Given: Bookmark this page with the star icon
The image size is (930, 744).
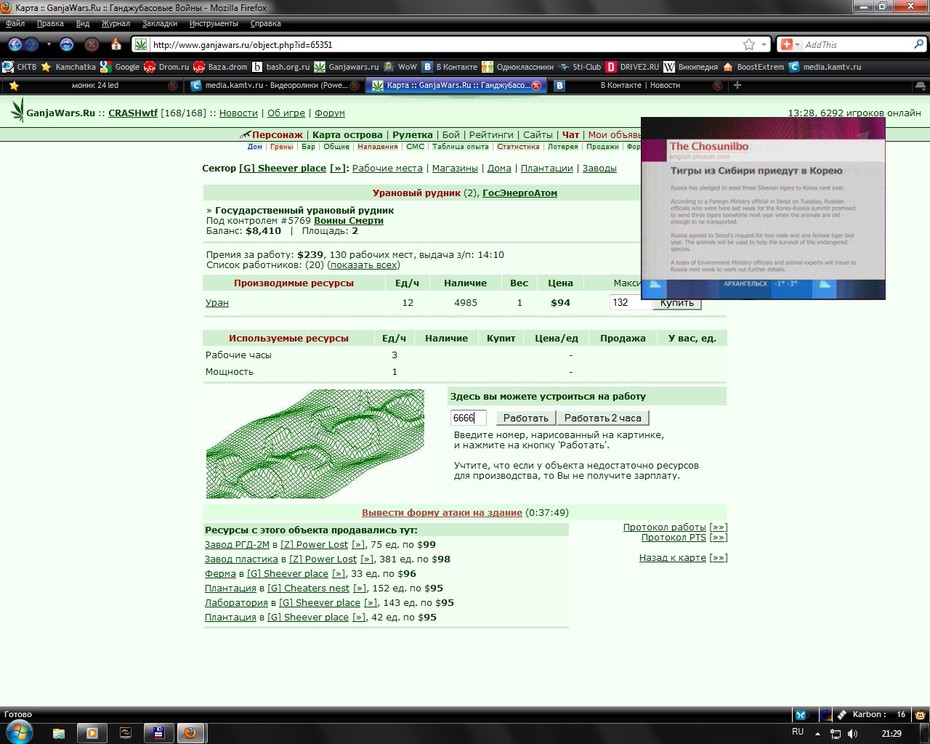Looking at the screenshot, I should [749, 44].
